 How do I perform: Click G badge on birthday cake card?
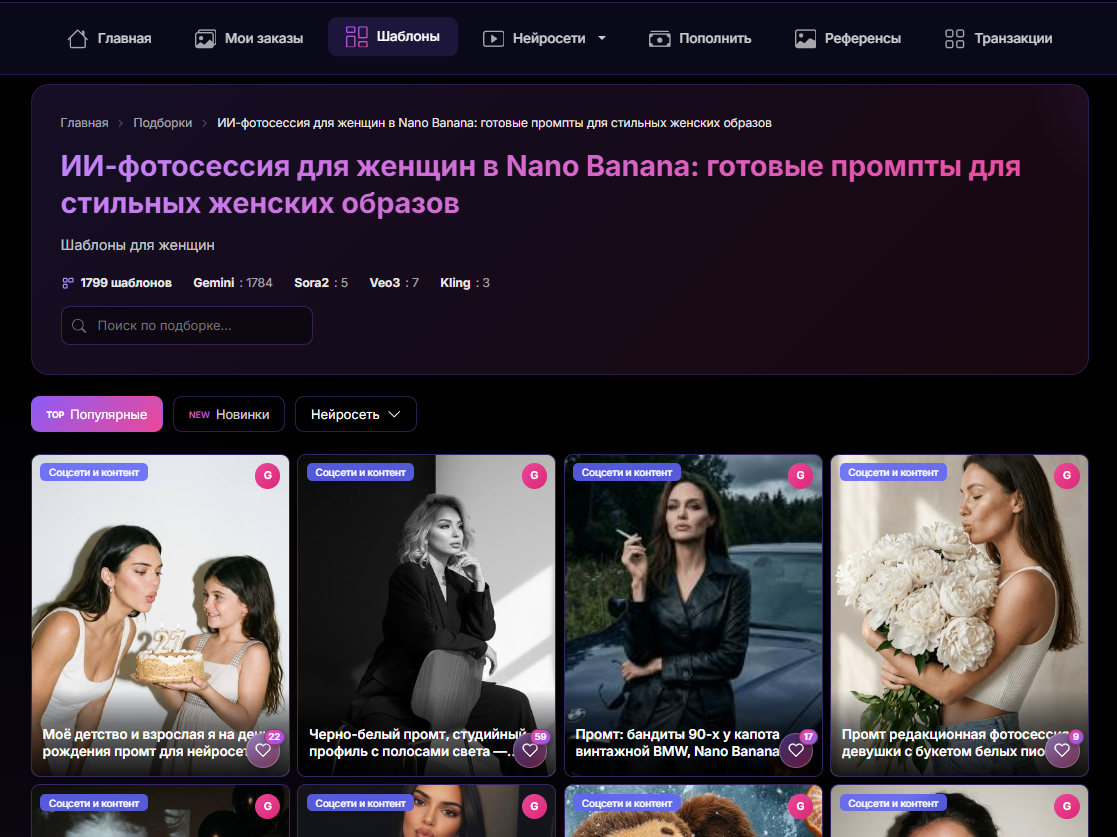[x=268, y=475]
